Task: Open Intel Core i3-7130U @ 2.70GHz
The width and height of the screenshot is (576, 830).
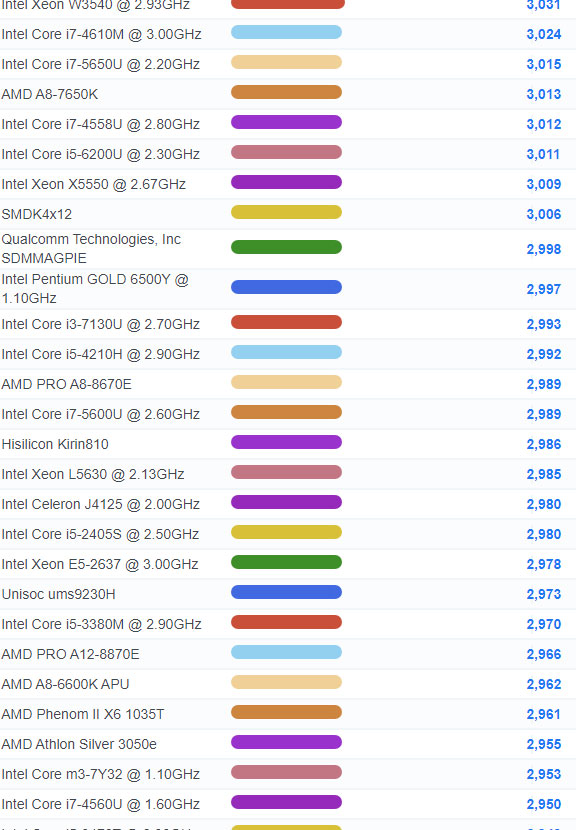Action: point(101,324)
